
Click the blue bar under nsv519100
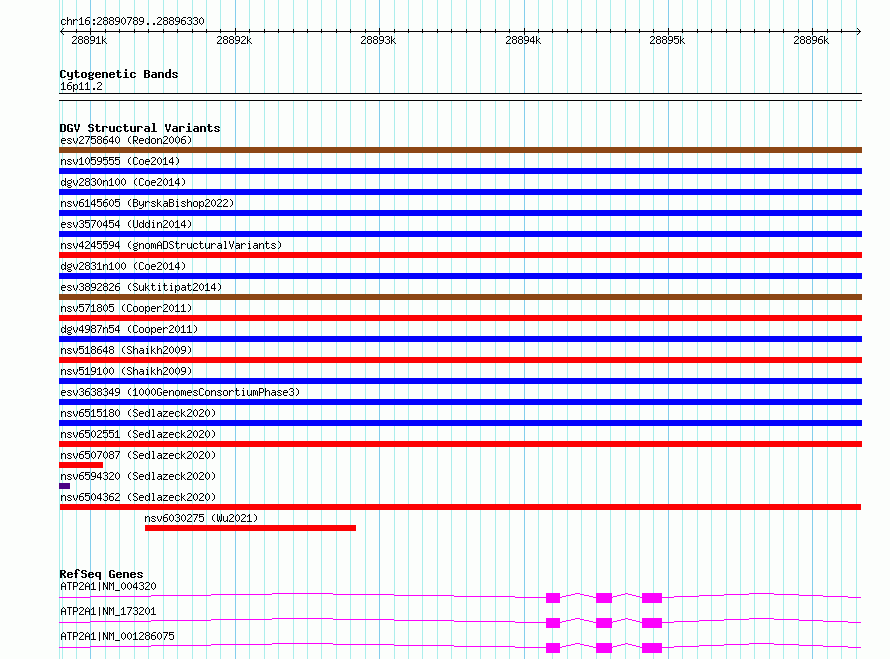coord(460,381)
